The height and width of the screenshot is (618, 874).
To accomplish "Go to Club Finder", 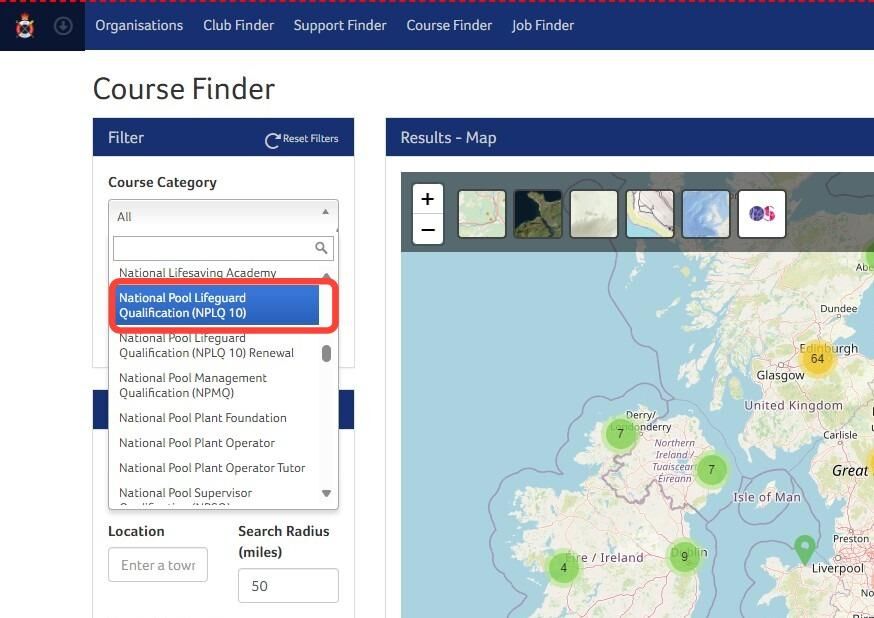I will click(x=239, y=26).
